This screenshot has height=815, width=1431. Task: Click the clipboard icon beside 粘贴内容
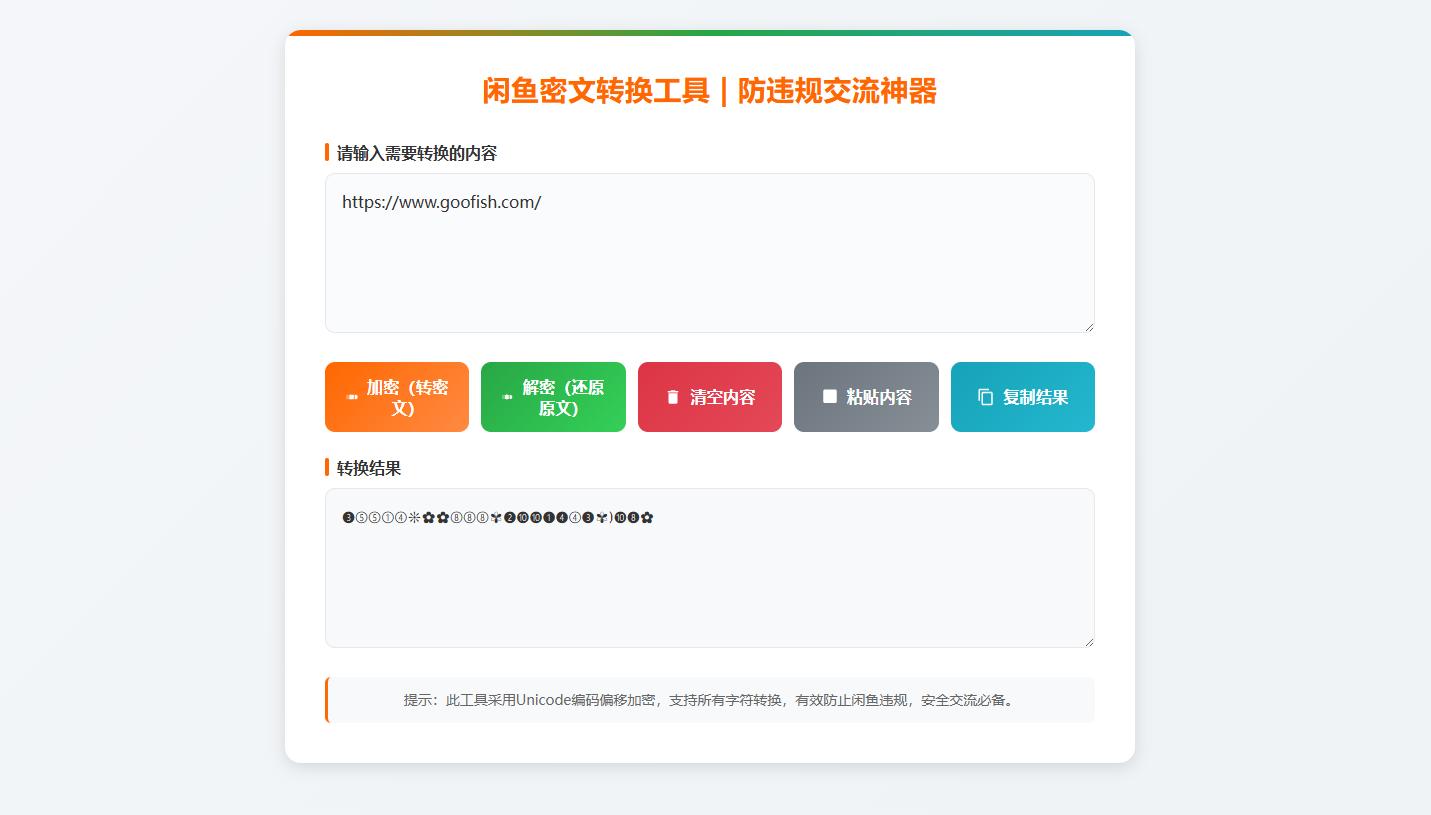click(829, 397)
